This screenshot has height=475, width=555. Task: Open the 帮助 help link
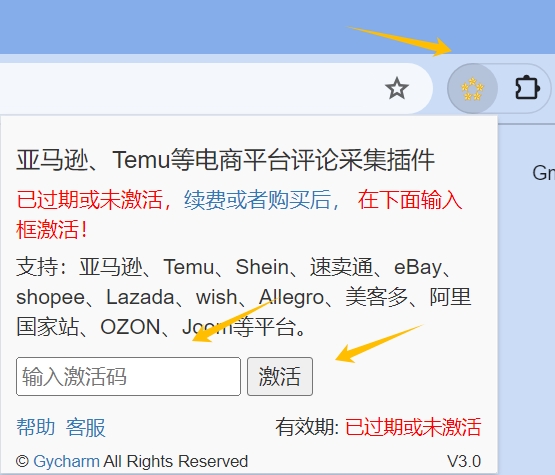click(x=36, y=427)
